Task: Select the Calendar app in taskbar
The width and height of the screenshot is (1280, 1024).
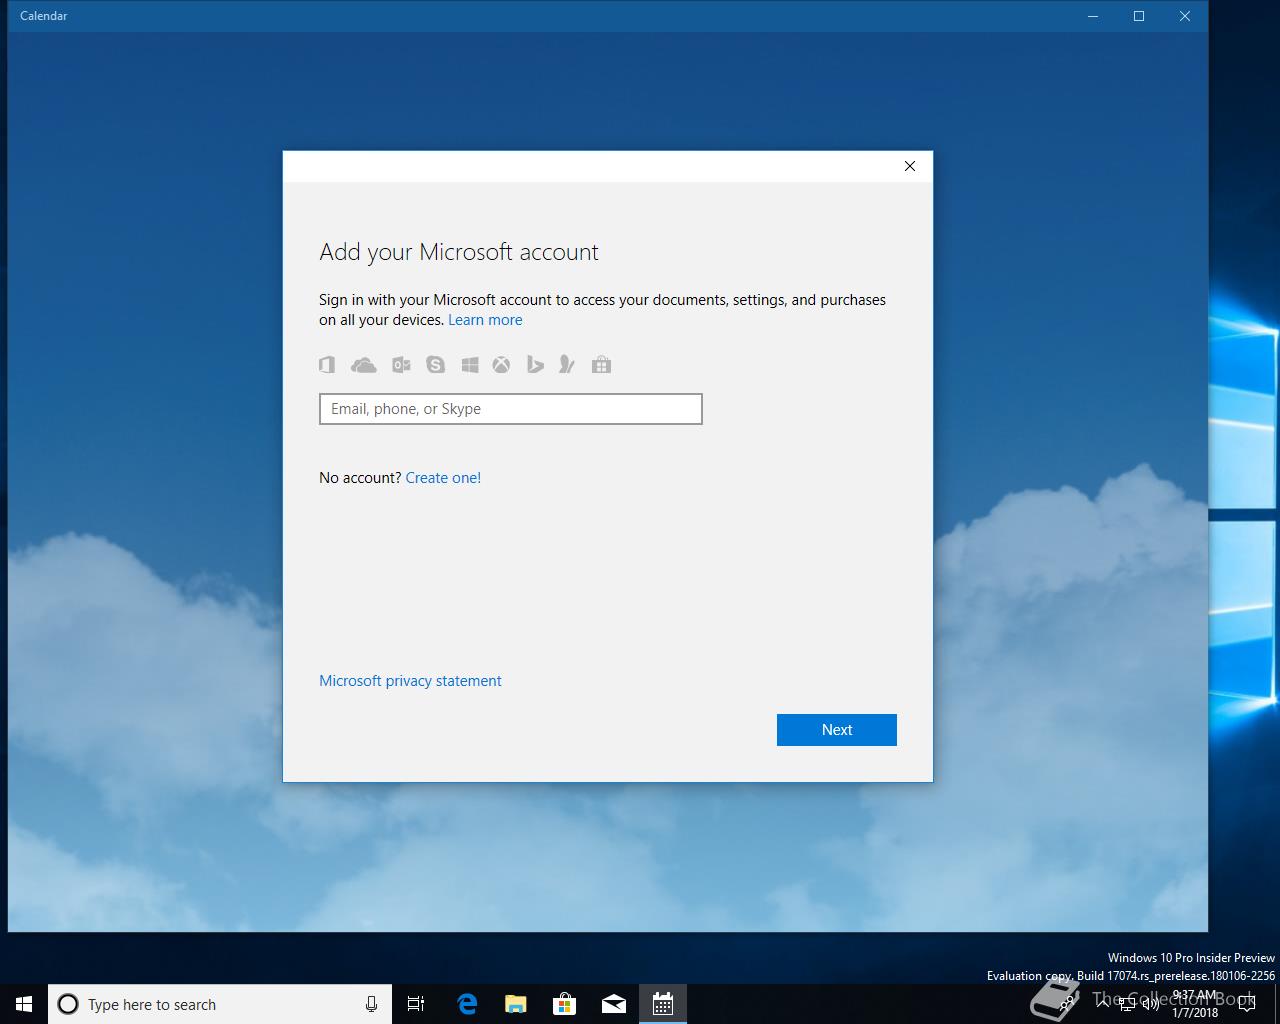Action: [663, 1004]
